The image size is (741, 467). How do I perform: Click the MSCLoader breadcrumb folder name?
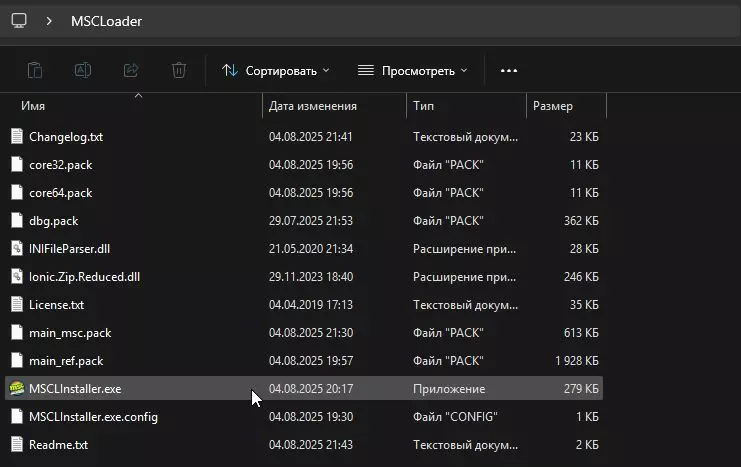[106, 21]
